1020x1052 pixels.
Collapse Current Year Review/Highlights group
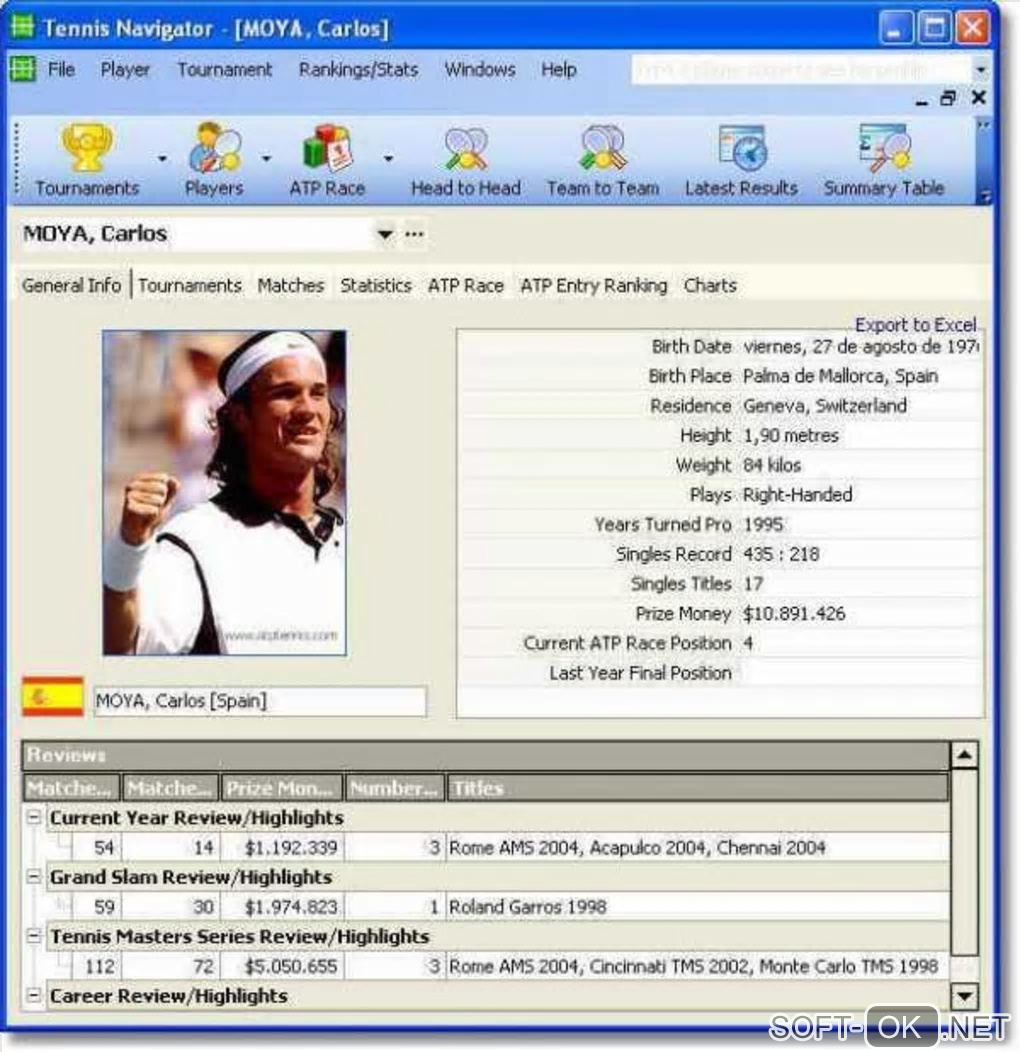33,817
